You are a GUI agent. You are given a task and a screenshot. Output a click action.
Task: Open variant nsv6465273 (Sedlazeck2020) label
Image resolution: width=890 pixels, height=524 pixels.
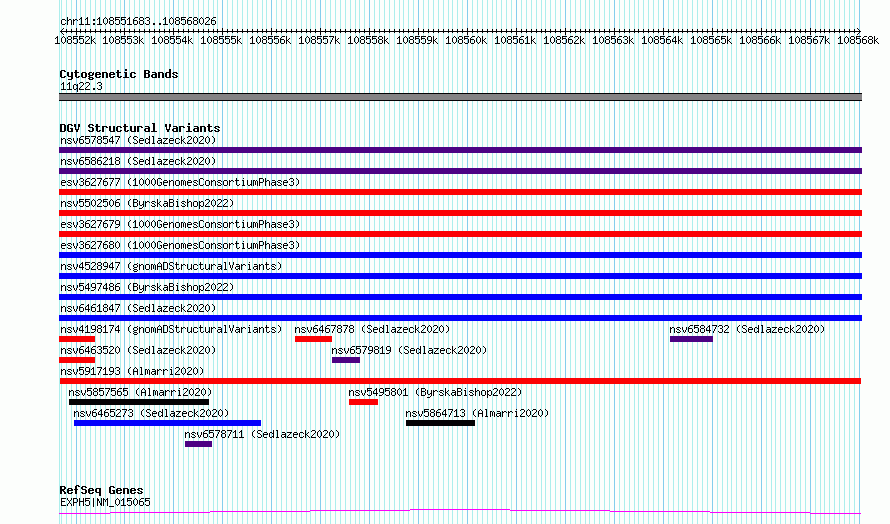coord(151,413)
